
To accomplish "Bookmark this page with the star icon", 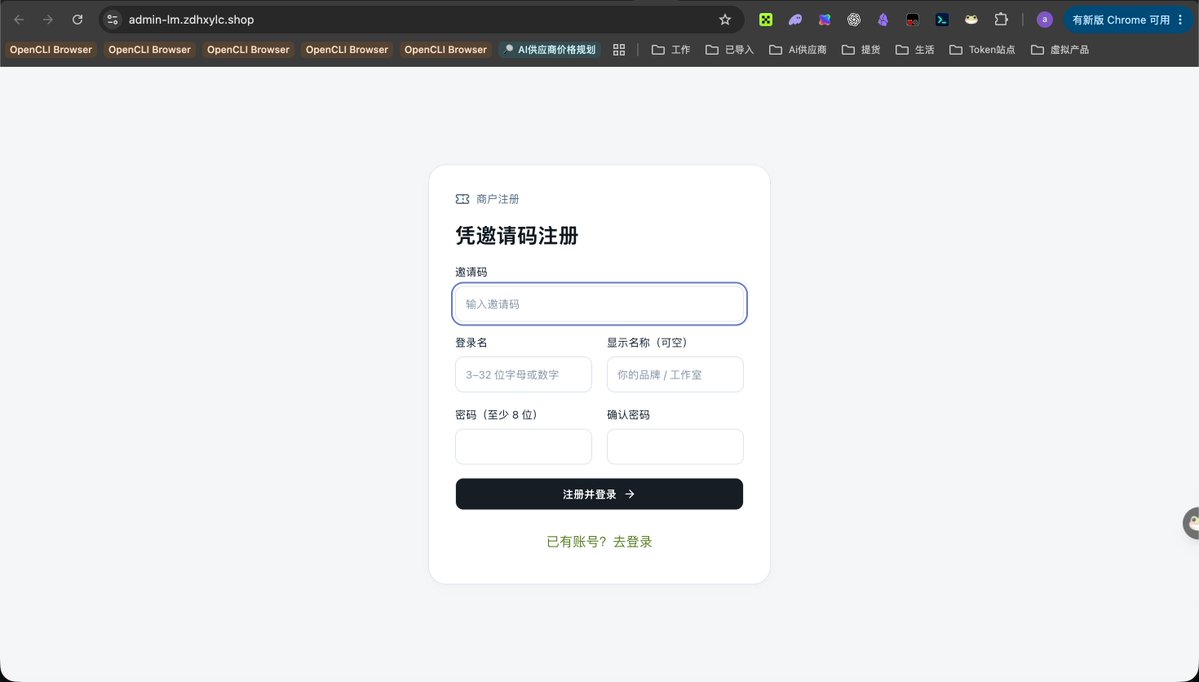I will pyautogui.click(x=725, y=20).
